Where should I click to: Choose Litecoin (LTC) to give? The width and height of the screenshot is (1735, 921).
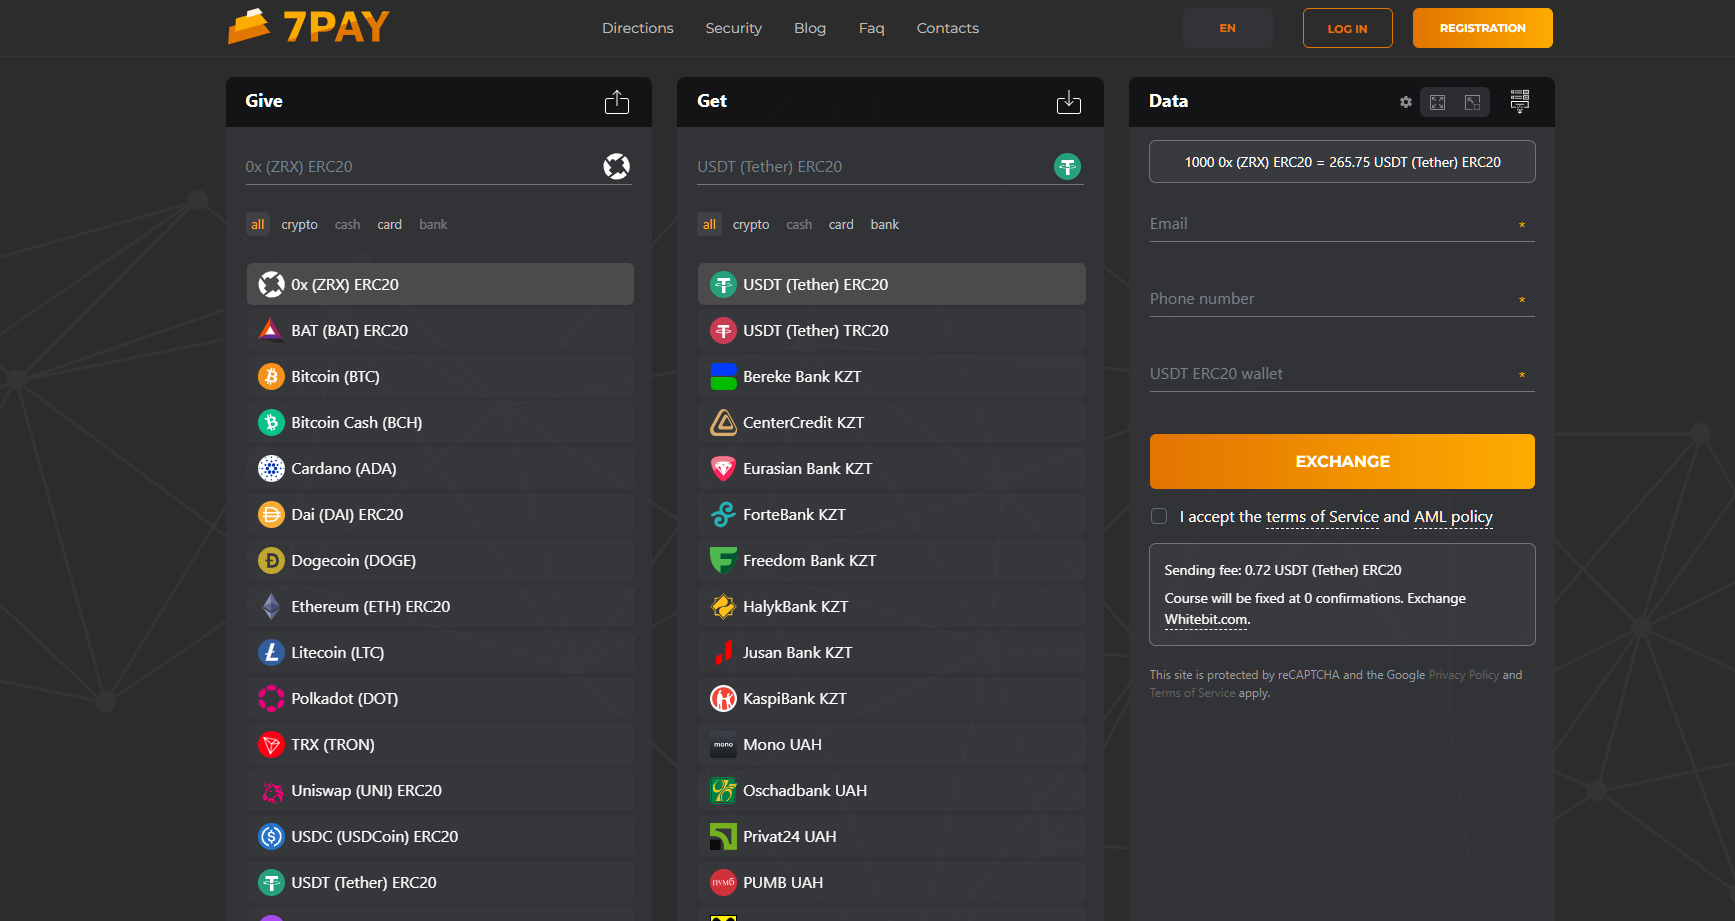click(x=440, y=652)
